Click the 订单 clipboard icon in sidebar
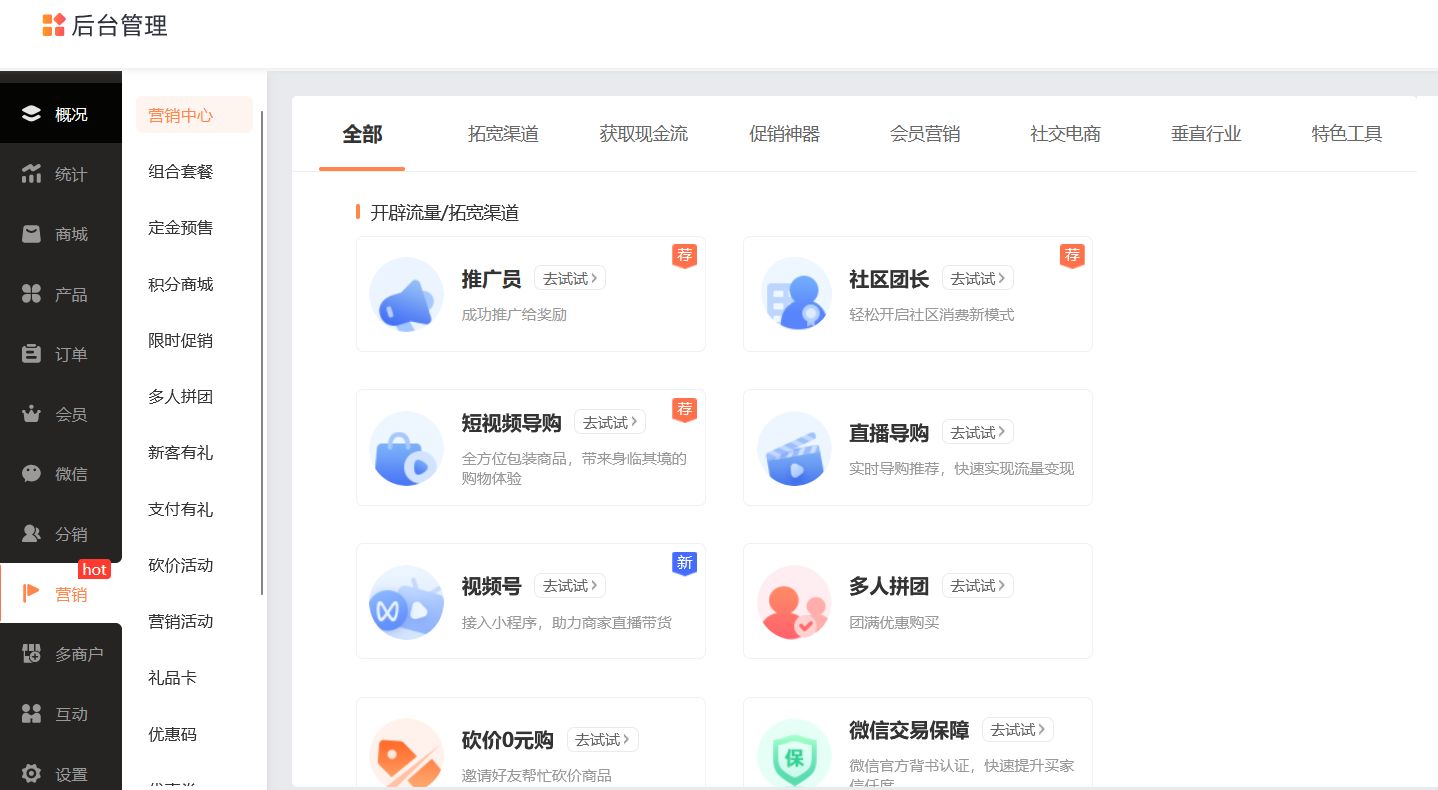Viewport: 1438px width, 790px height. (31, 354)
